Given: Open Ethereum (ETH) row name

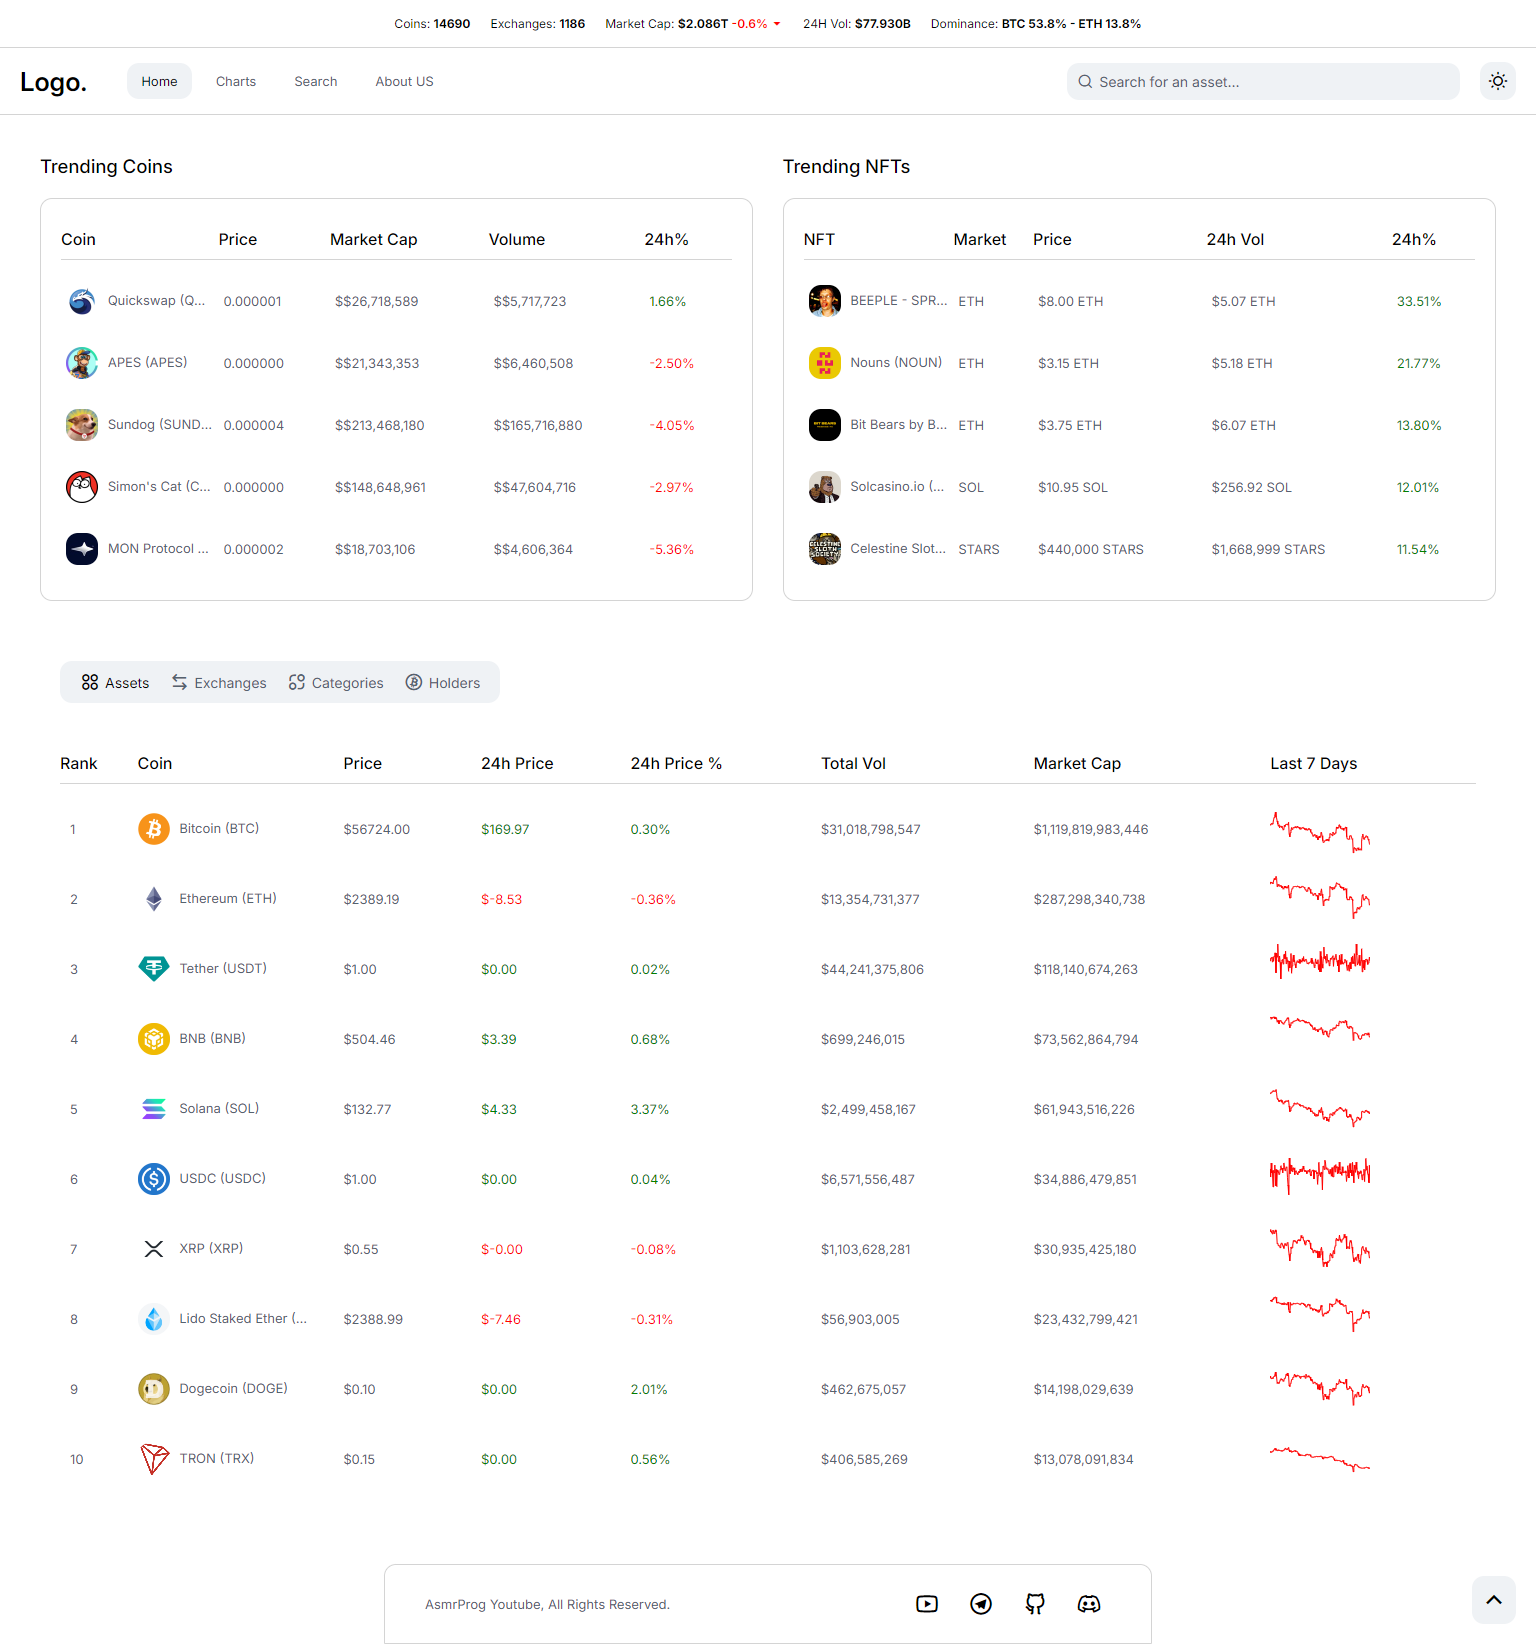Looking at the screenshot, I should tap(228, 899).
